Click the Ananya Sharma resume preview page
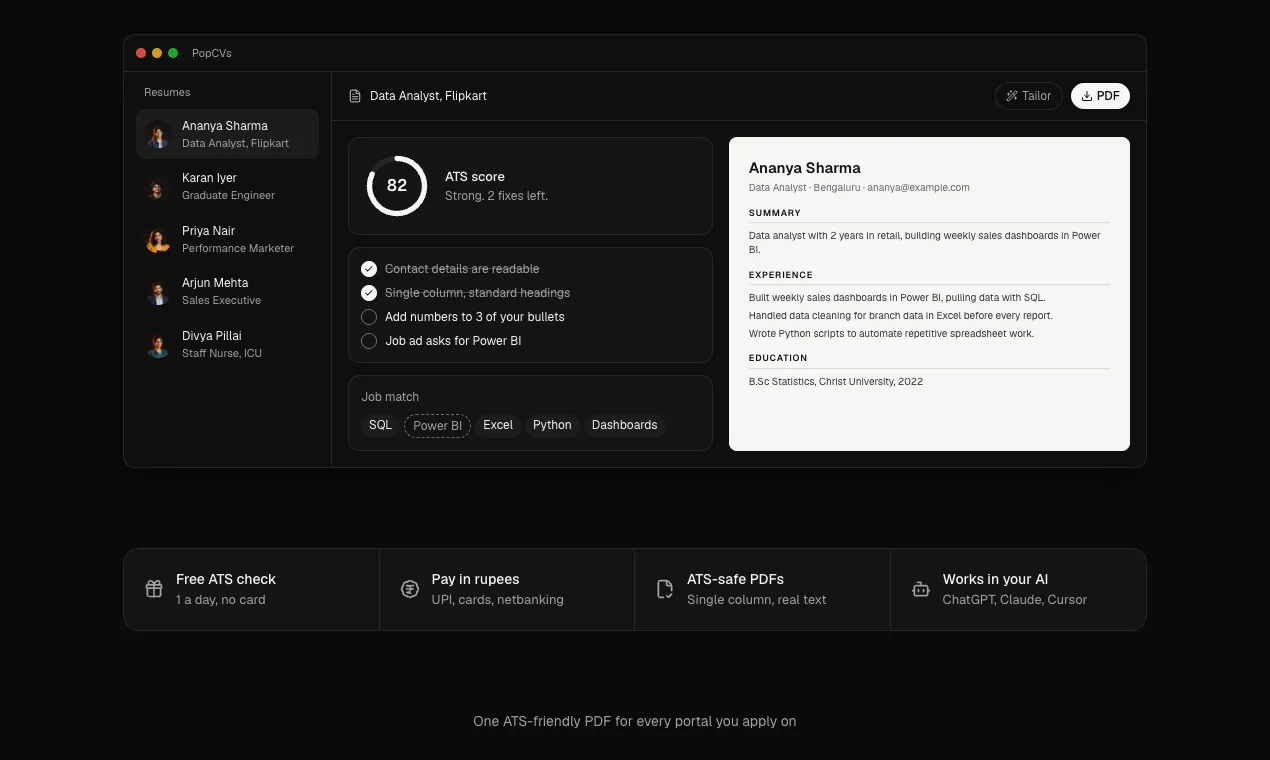The width and height of the screenshot is (1270, 760). [929, 294]
